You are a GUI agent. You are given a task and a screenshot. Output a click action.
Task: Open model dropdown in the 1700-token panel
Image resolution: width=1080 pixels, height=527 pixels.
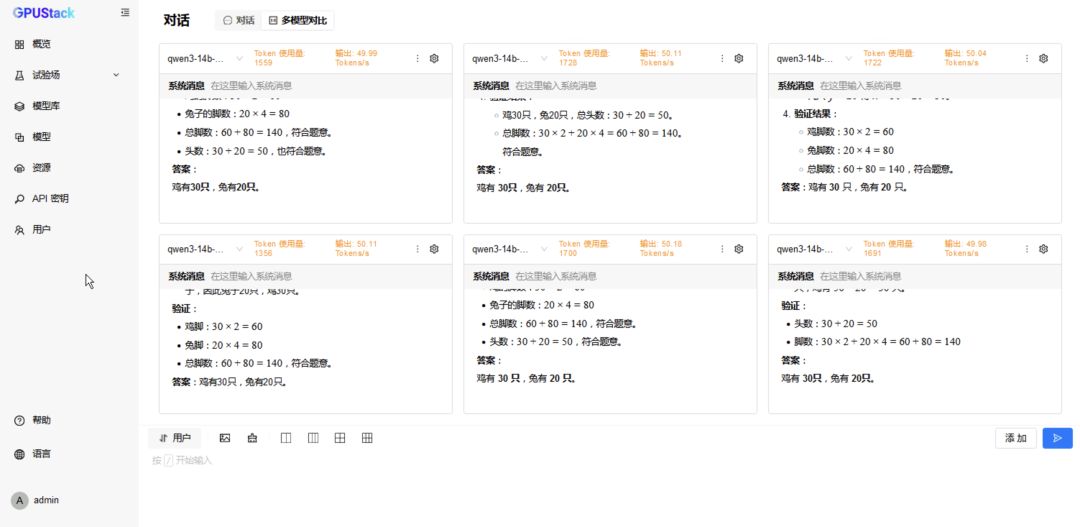(510, 249)
